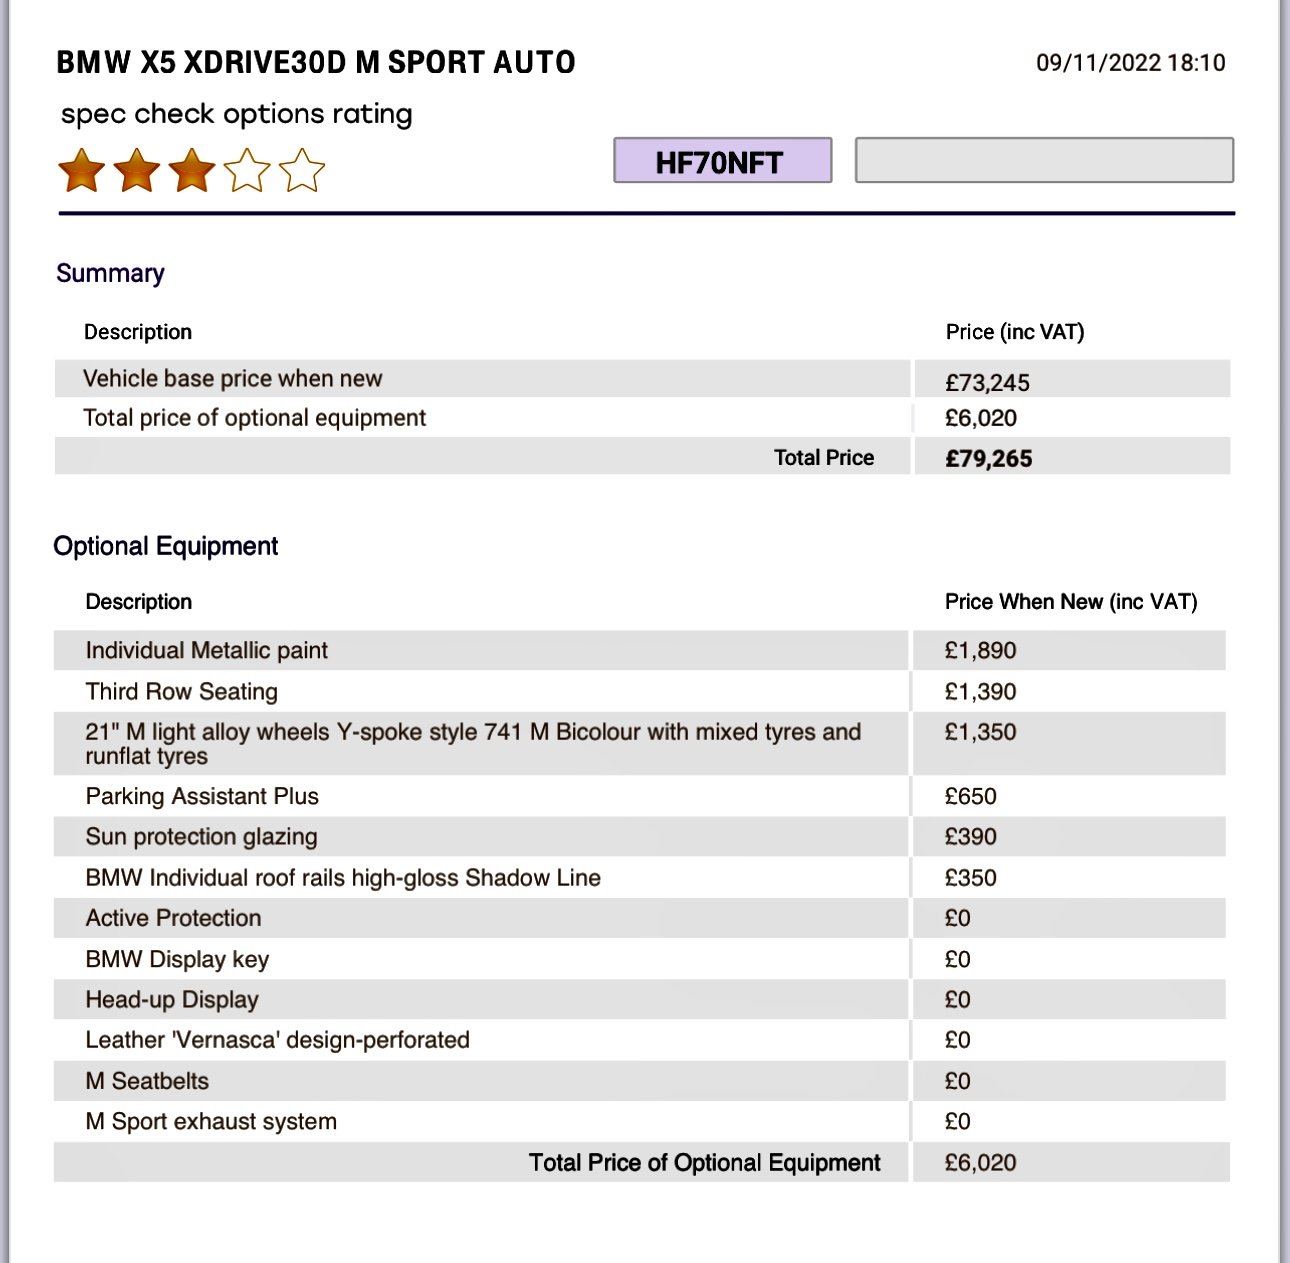
Task: Click the second filled star rating
Action: tap(137, 171)
